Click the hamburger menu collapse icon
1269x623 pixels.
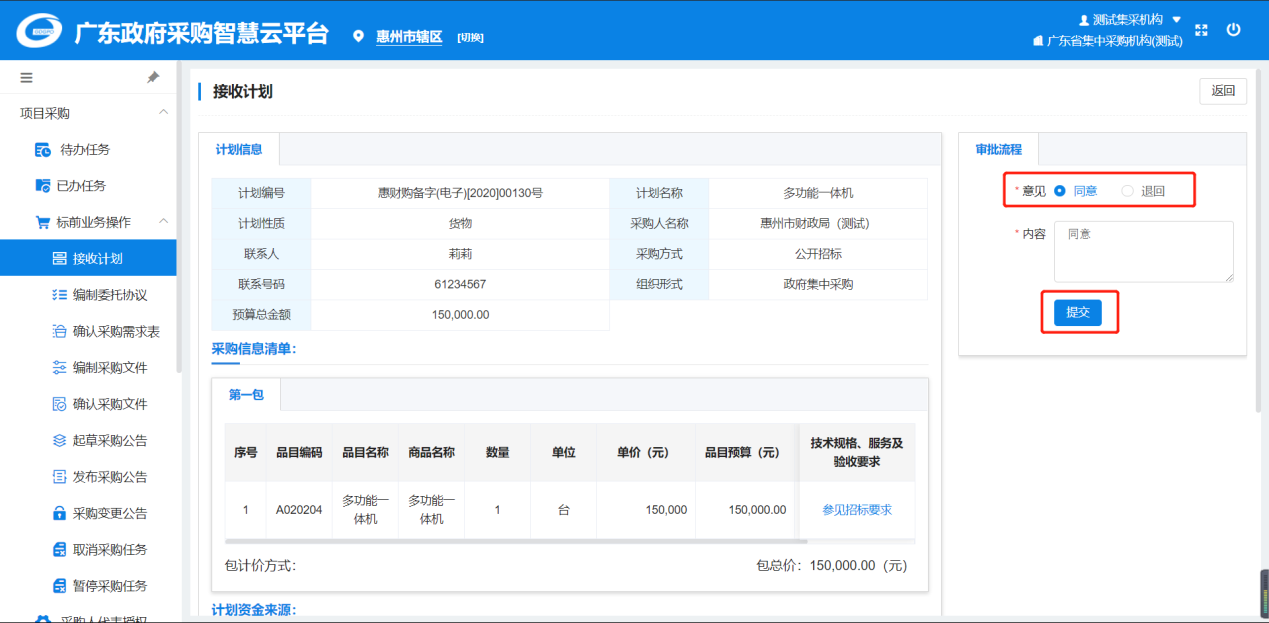pos(27,77)
